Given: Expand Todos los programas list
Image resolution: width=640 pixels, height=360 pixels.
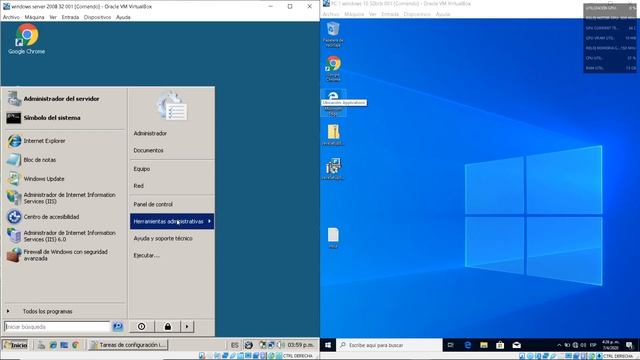Looking at the screenshot, I should click(x=47, y=311).
